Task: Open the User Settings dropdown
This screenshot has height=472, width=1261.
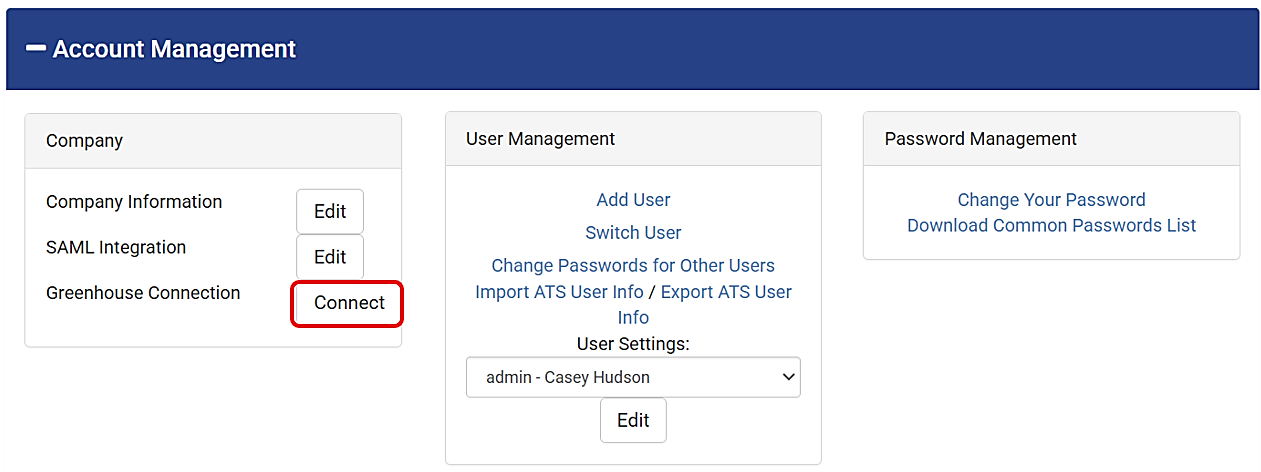Action: click(633, 377)
